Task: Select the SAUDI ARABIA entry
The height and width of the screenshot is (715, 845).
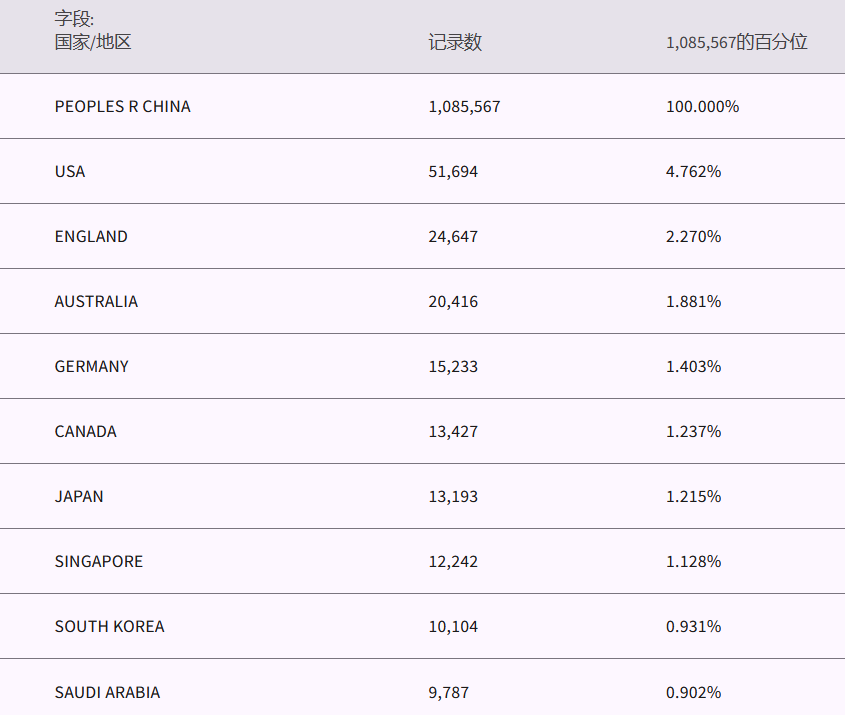Action: 107,692
